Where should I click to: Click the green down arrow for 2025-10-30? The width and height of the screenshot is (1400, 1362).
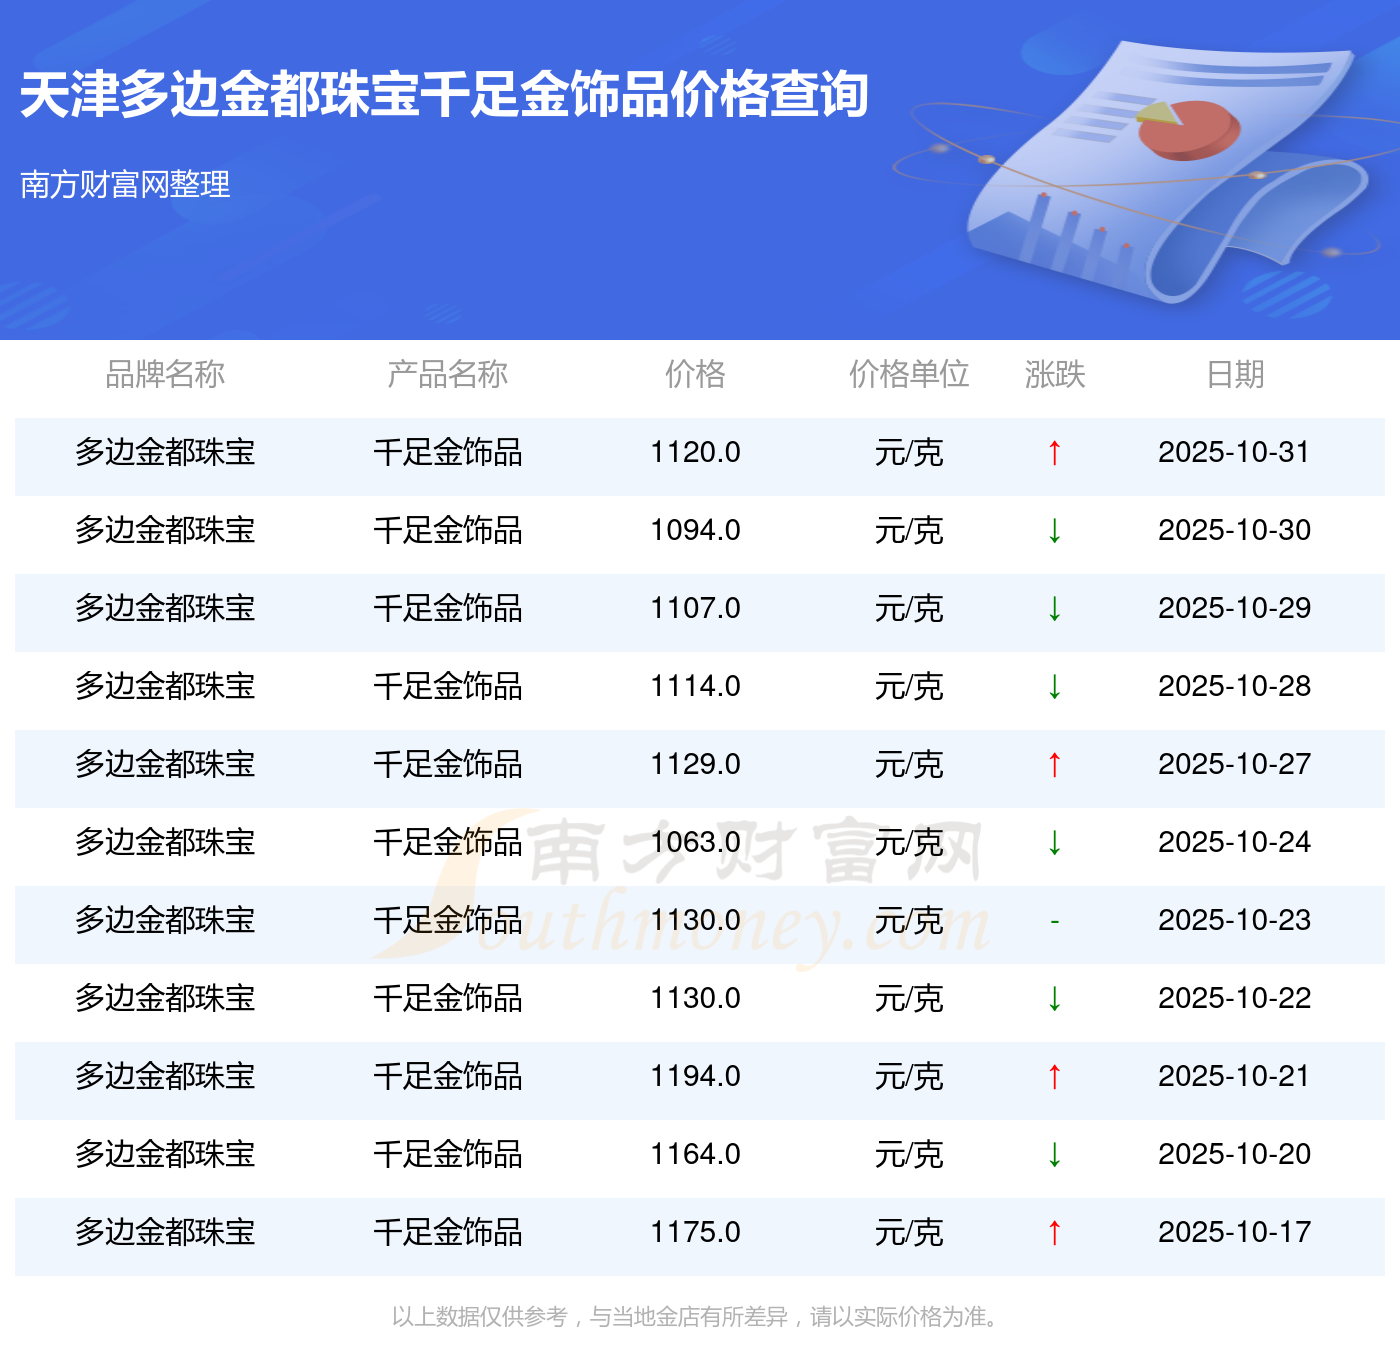pos(1054,531)
